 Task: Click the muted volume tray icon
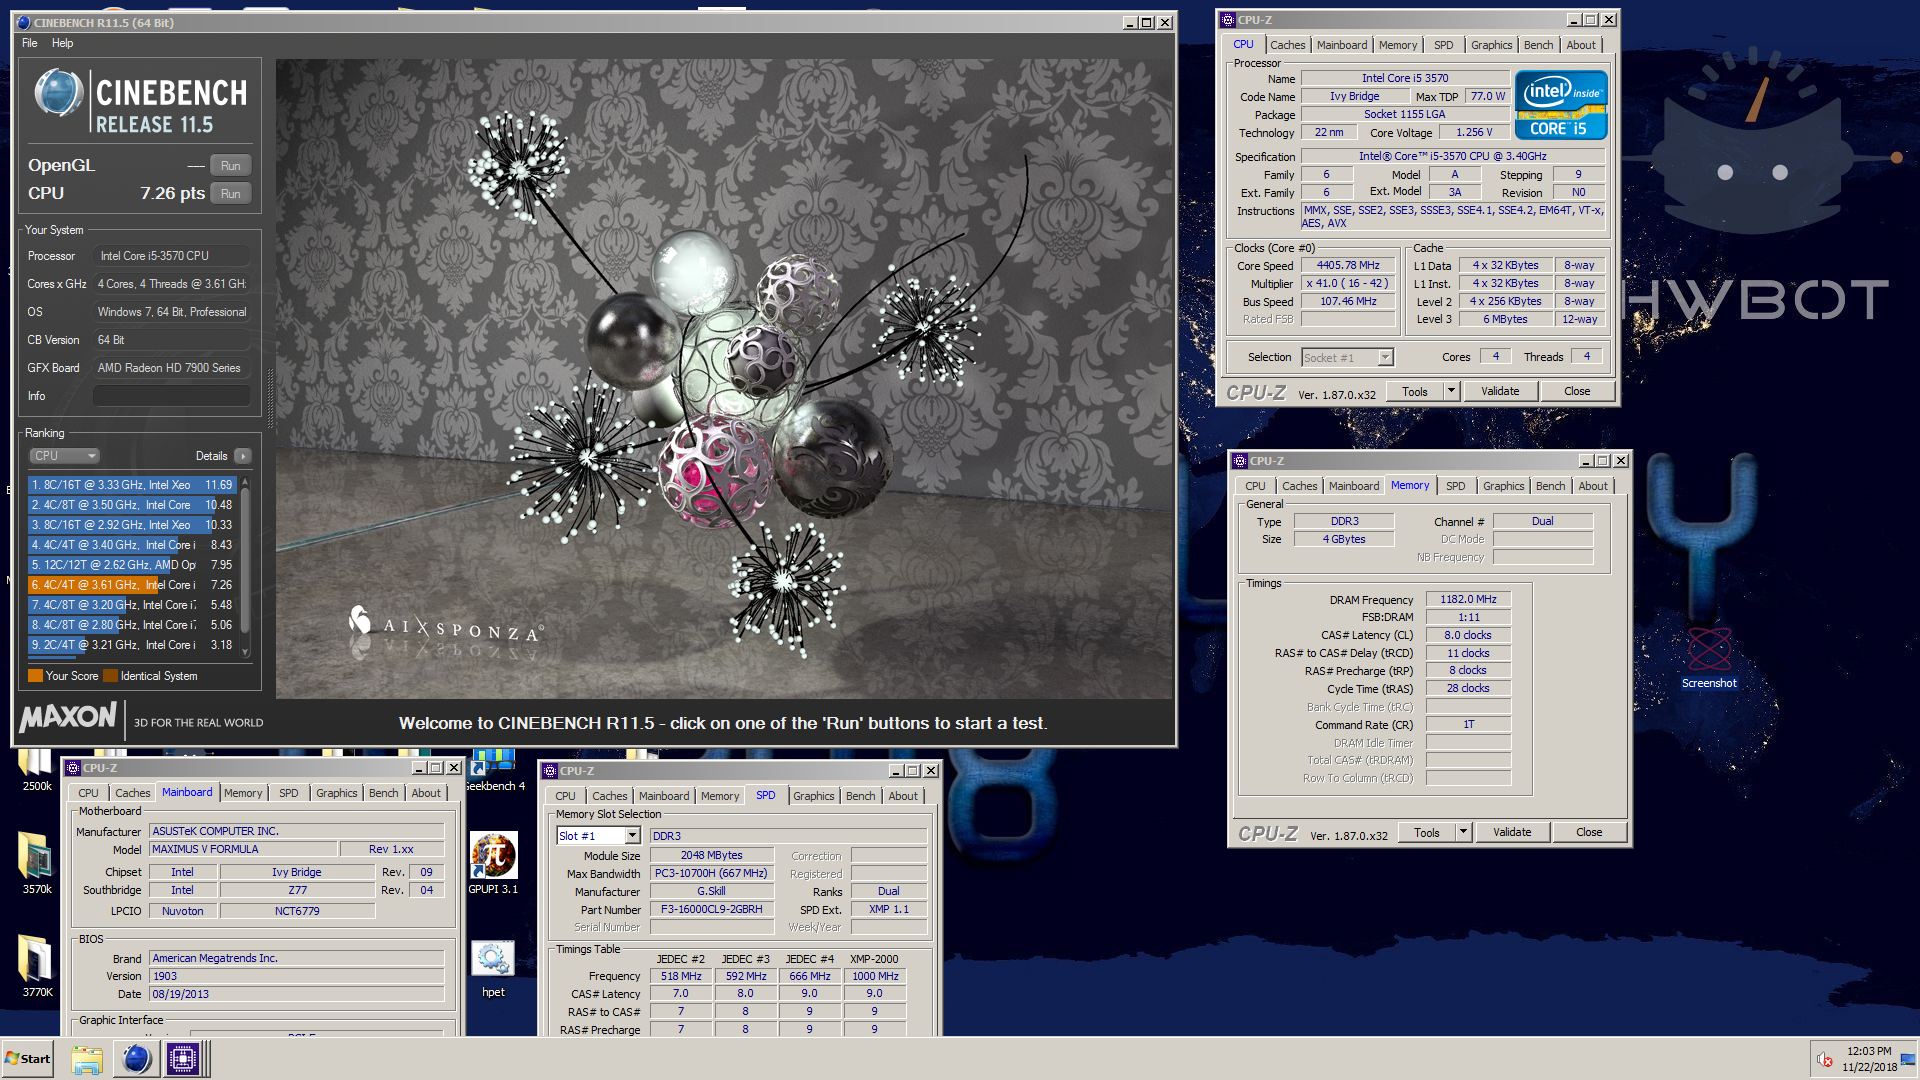click(x=1824, y=1059)
